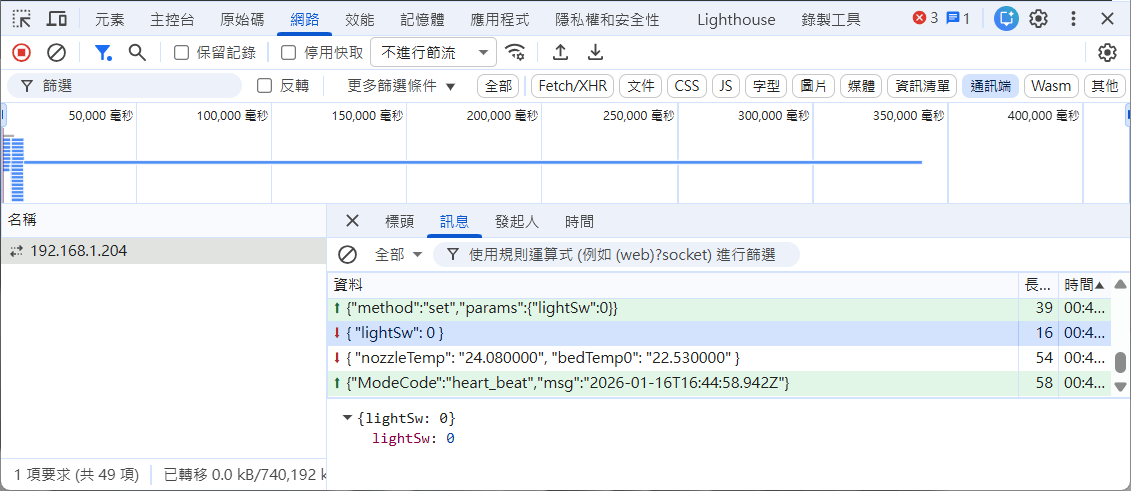Screen dimensions: 1131x491
Task: Open network panel settings gear
Action: [x=1107, y=52]
